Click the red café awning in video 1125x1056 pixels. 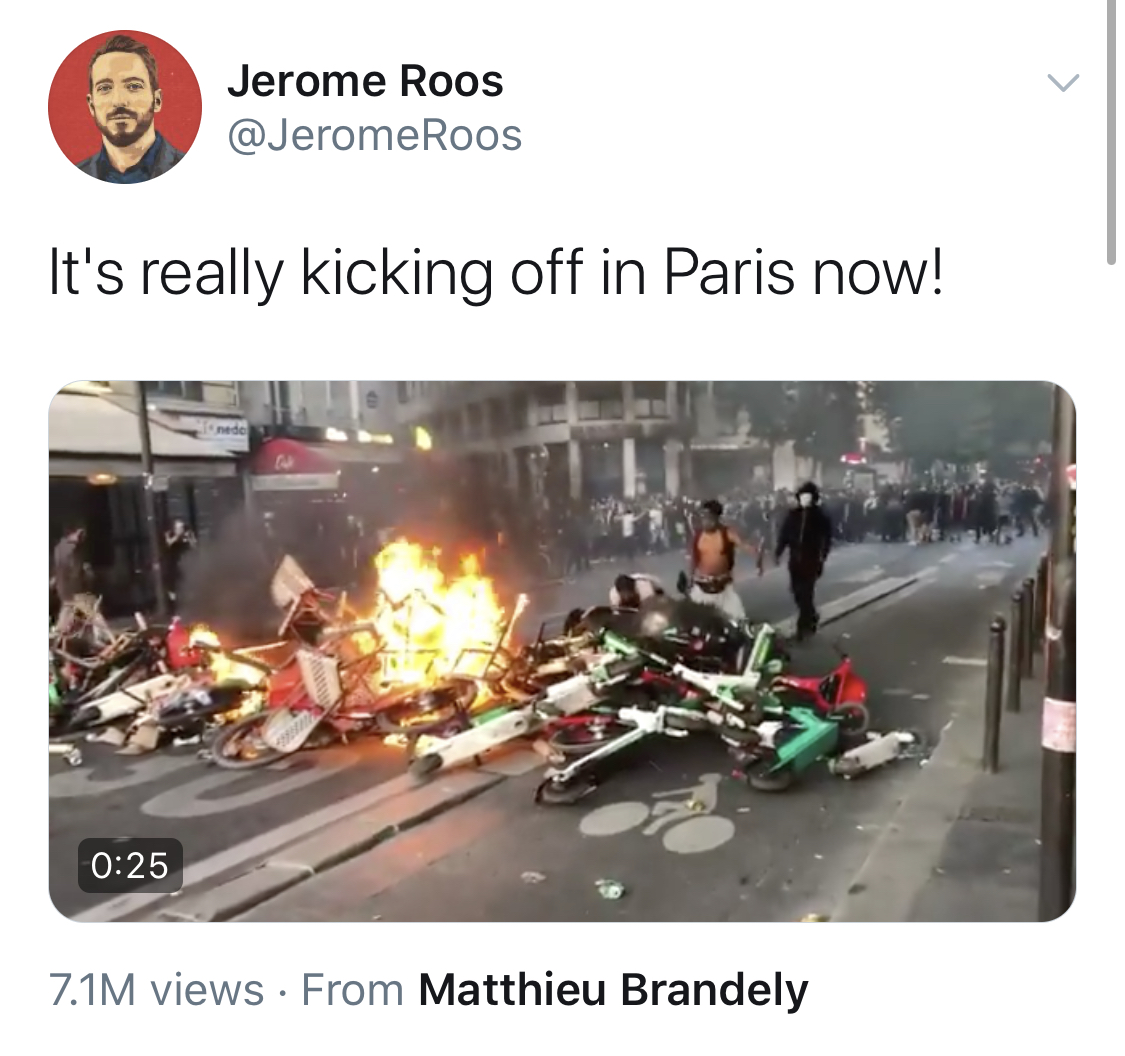point(294,459)
